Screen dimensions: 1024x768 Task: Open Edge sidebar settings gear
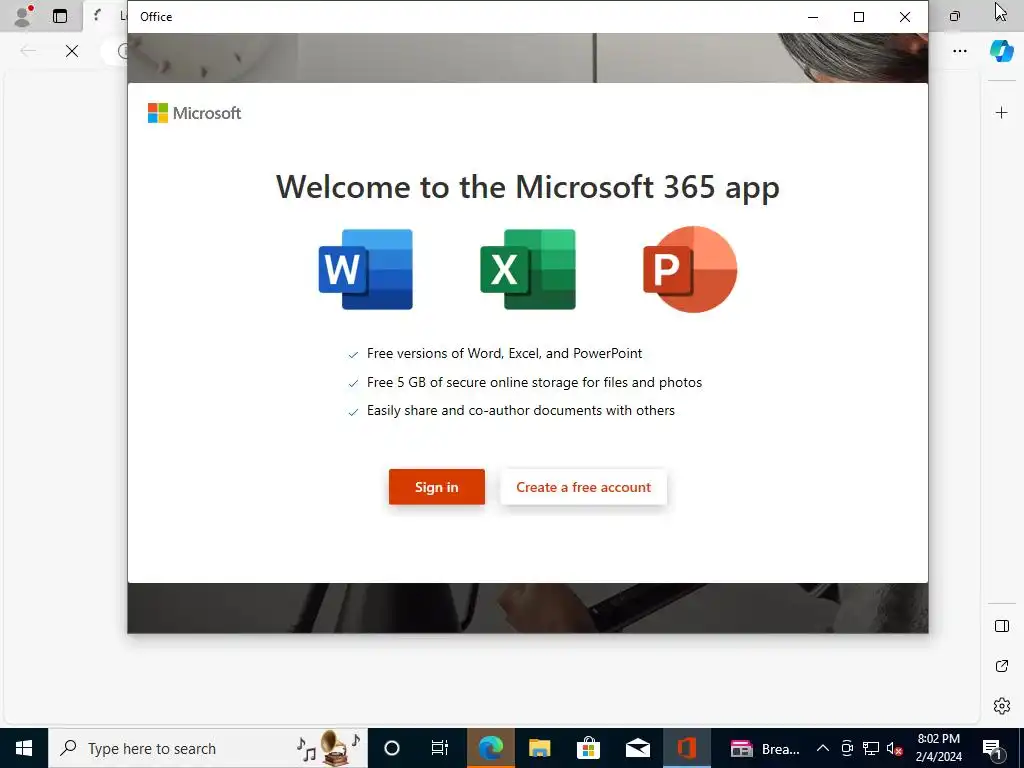pos(1002,706)
